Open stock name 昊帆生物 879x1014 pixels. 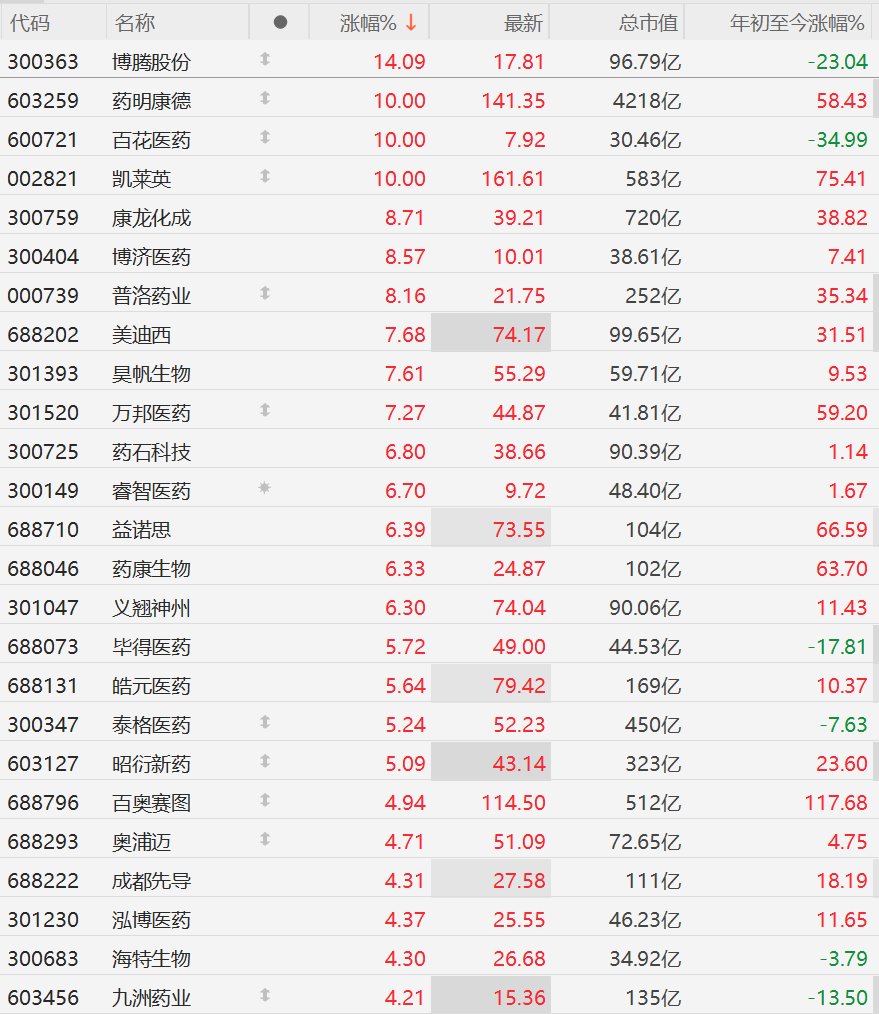tap(151, 374)
